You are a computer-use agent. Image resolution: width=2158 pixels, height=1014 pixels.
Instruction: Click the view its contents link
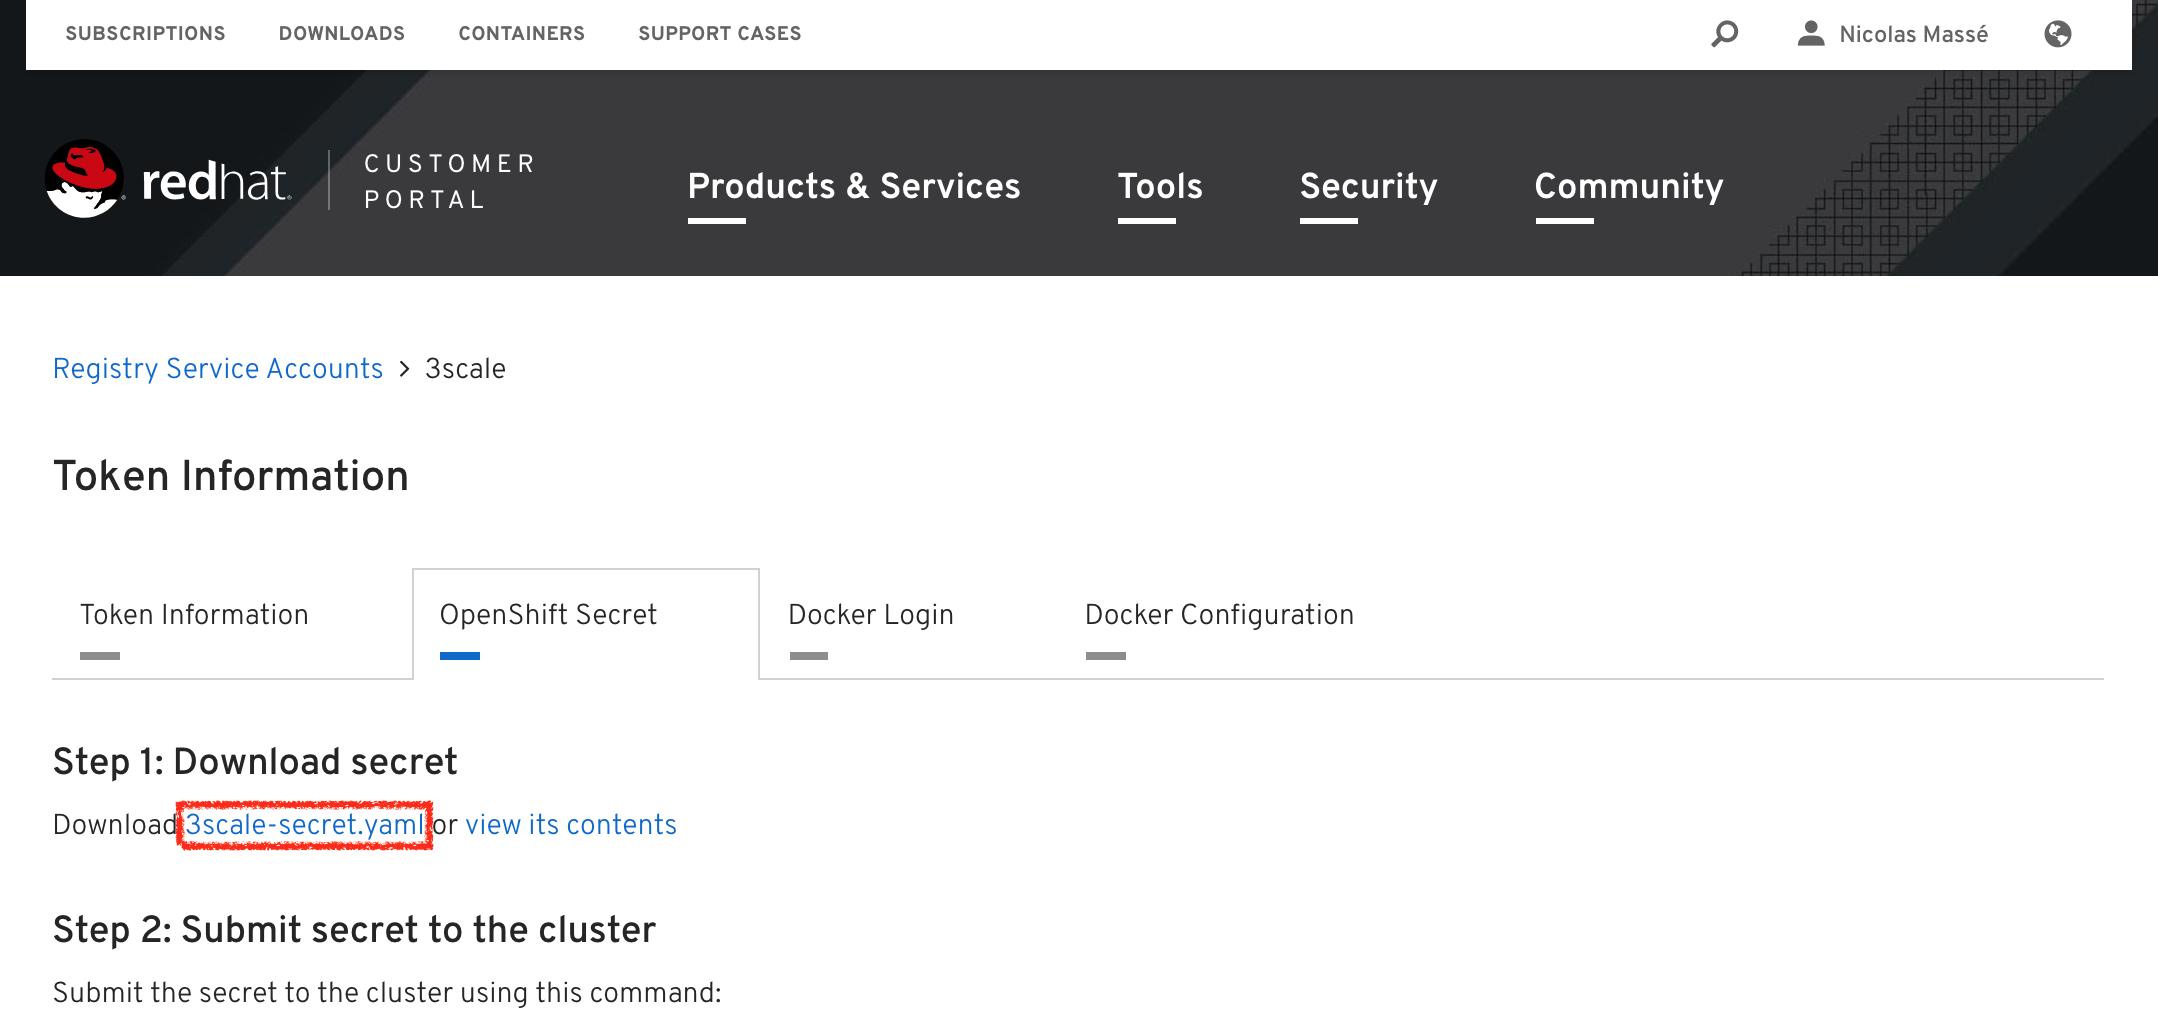click(x=570, y=825)
